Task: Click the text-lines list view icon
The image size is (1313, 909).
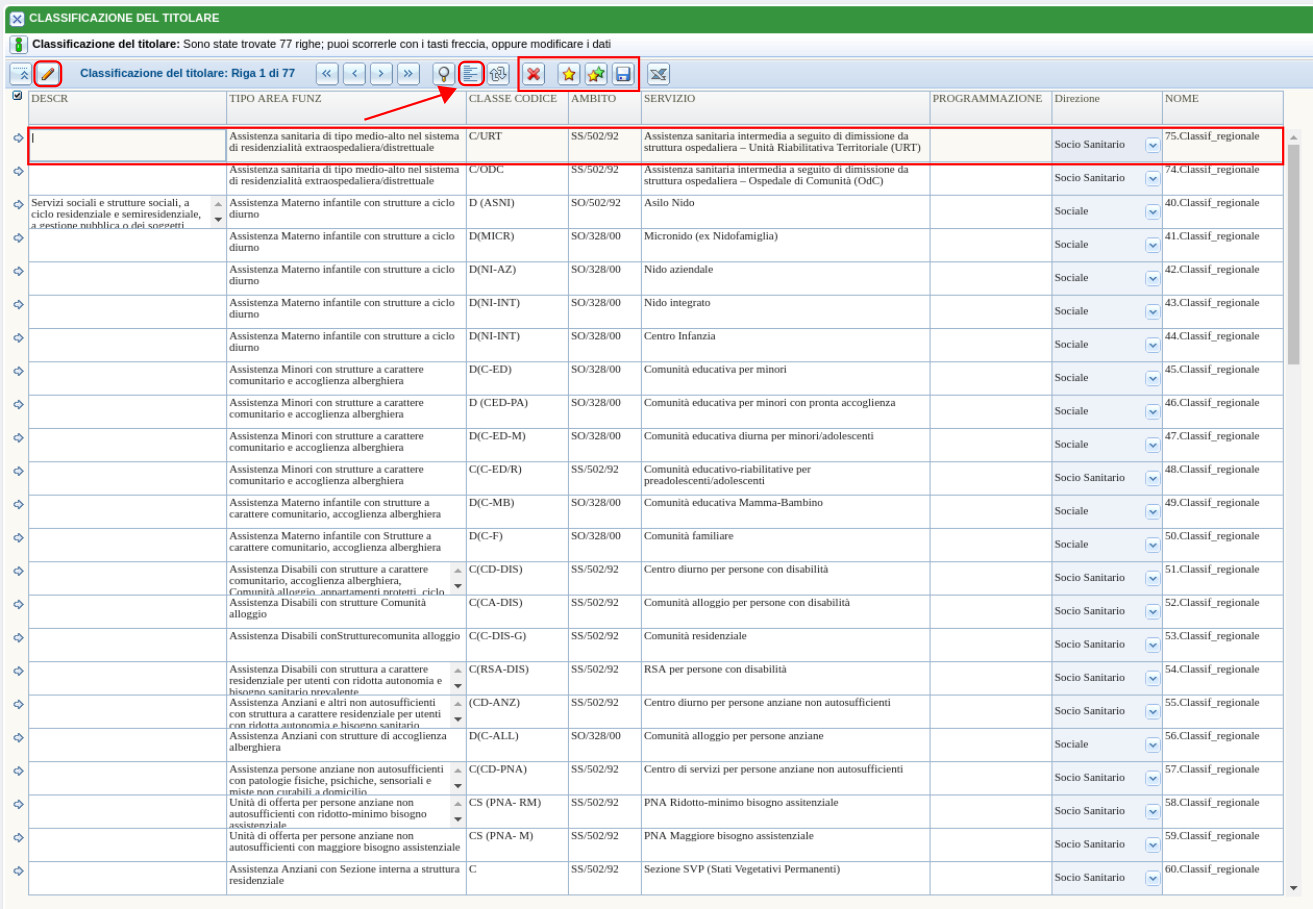Action: tap(471, 73)
